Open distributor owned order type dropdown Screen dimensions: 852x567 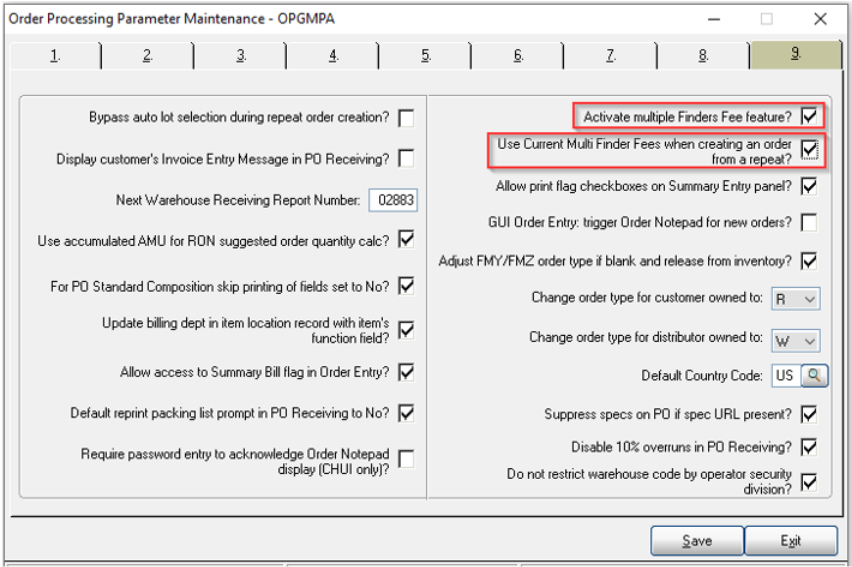(x=796, y=341)
